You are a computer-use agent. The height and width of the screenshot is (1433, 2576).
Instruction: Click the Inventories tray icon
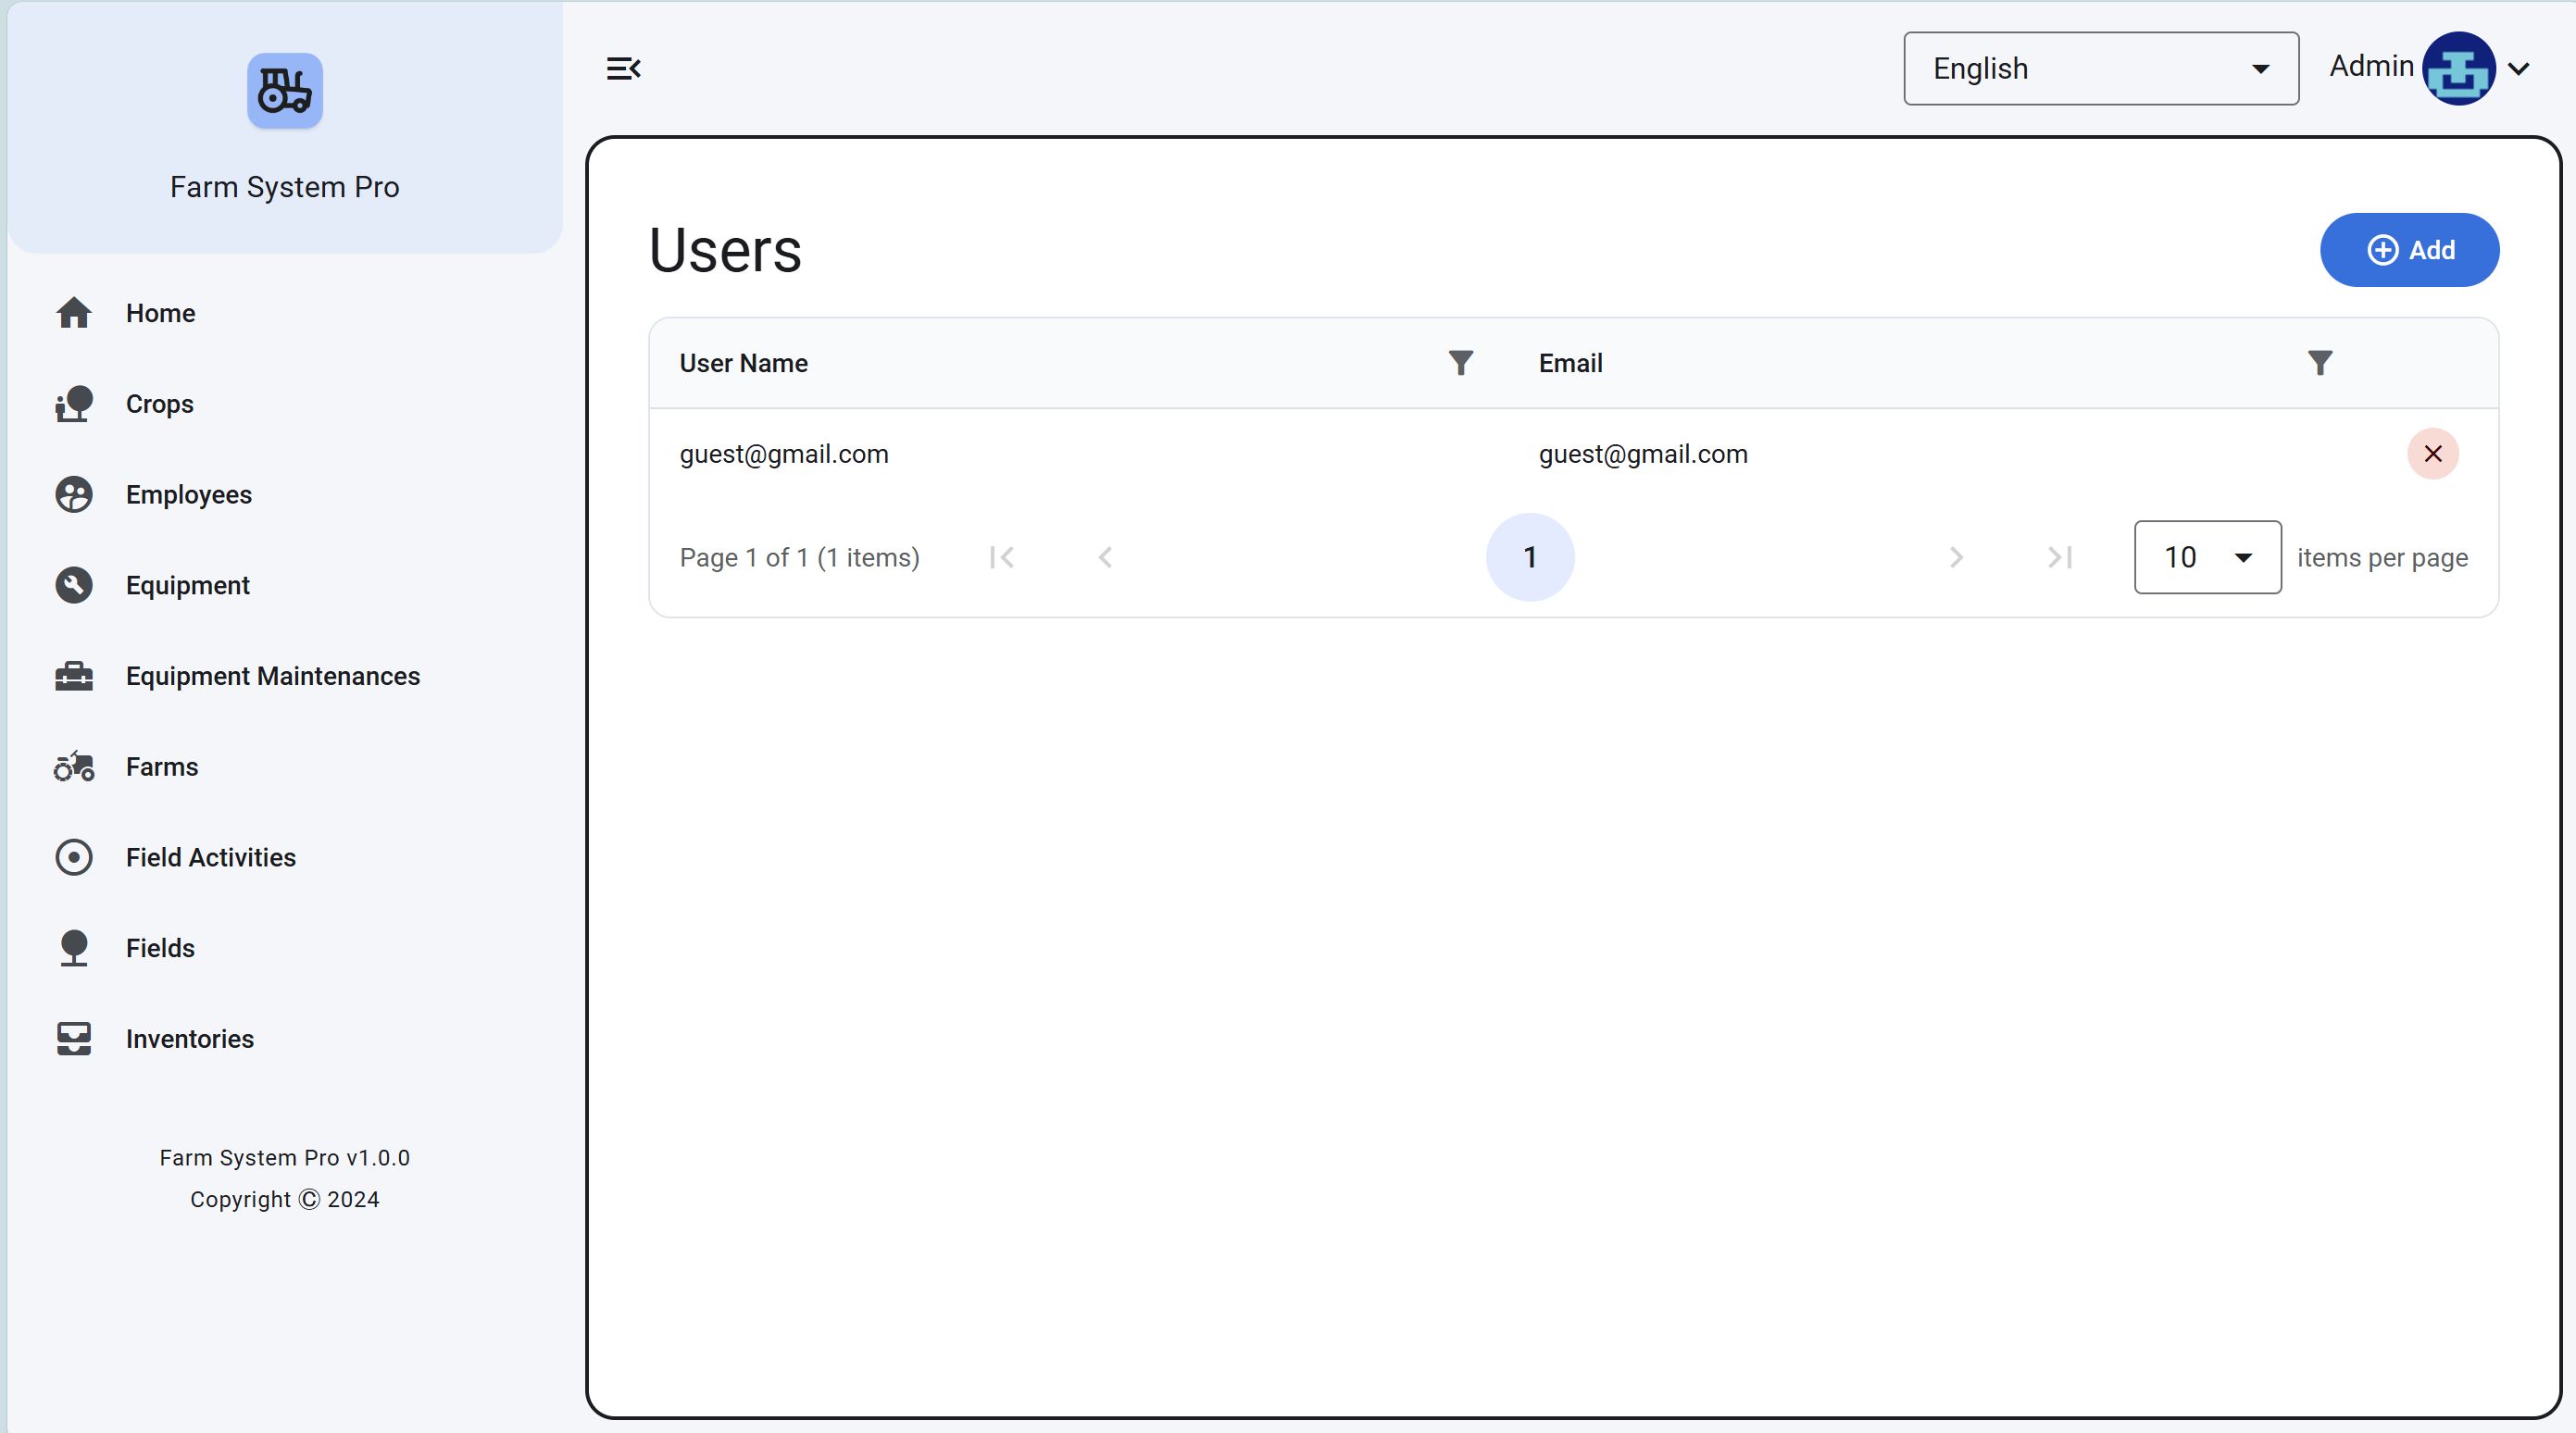(x=74, y=1039)
